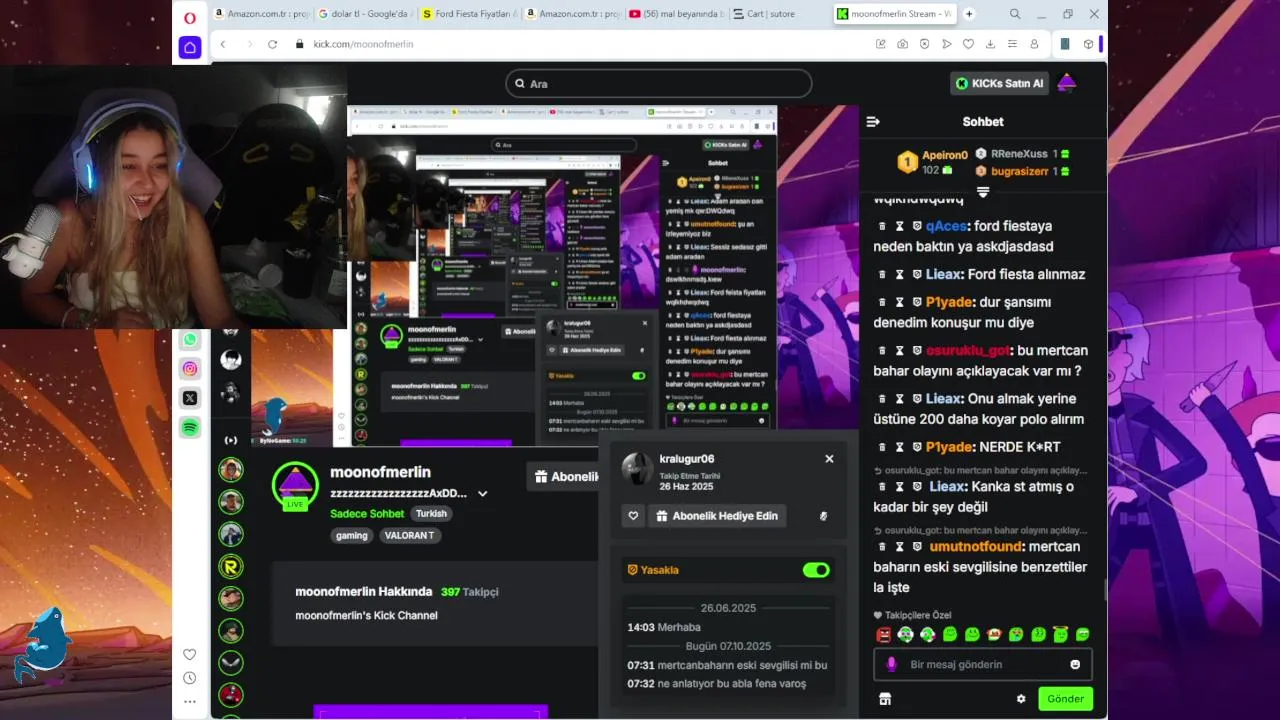Click the heart button in the kraluugur06 card

(x=633, y=516)
